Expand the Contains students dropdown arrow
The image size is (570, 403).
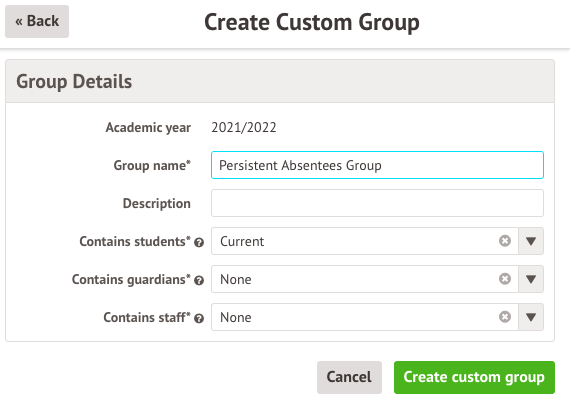tap(531, 241)
